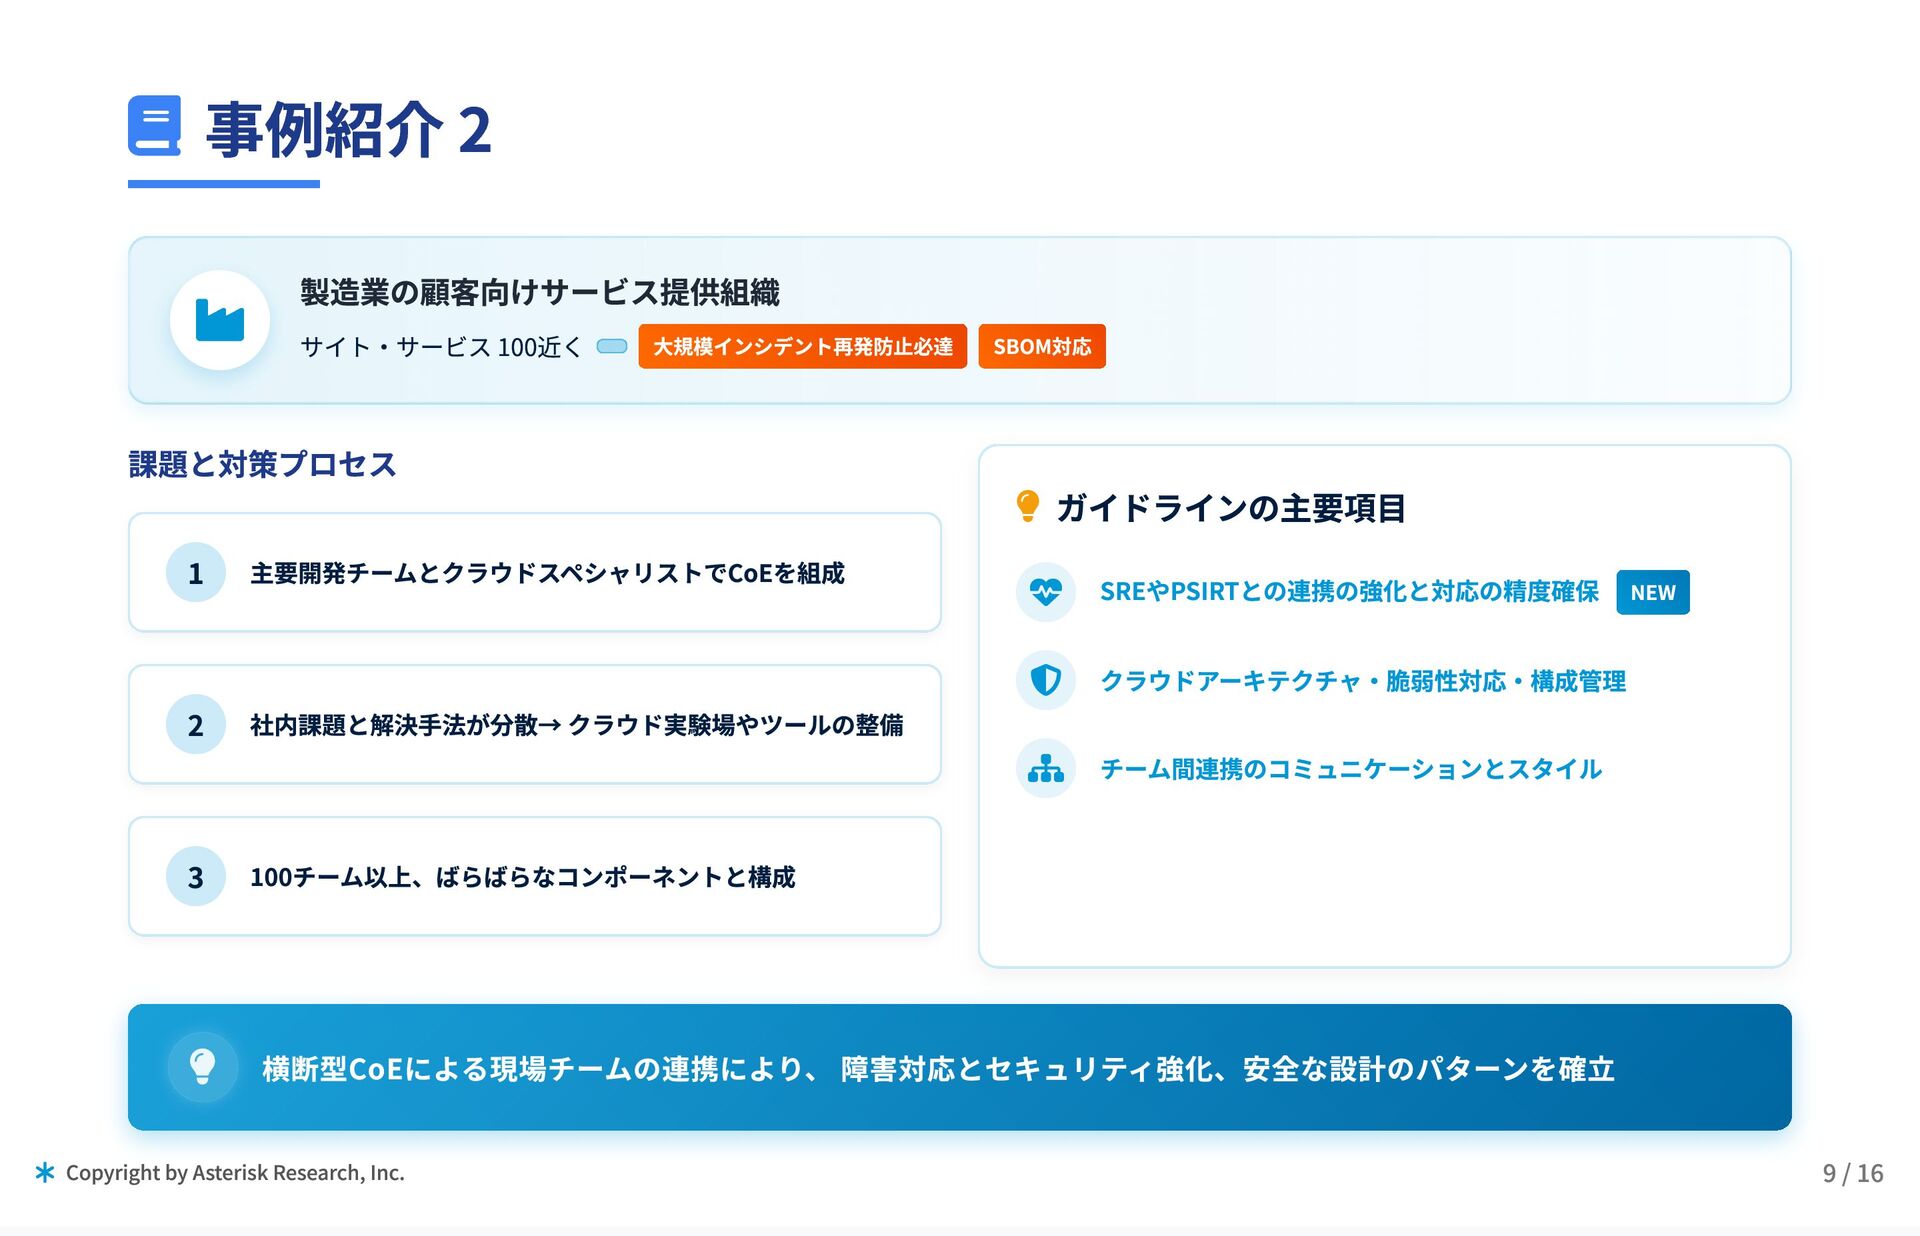Click チーム間連携のコミュニケーション link text
The width and height of the screenshot is (1920, 1236).
click(x=1350, y=768)
